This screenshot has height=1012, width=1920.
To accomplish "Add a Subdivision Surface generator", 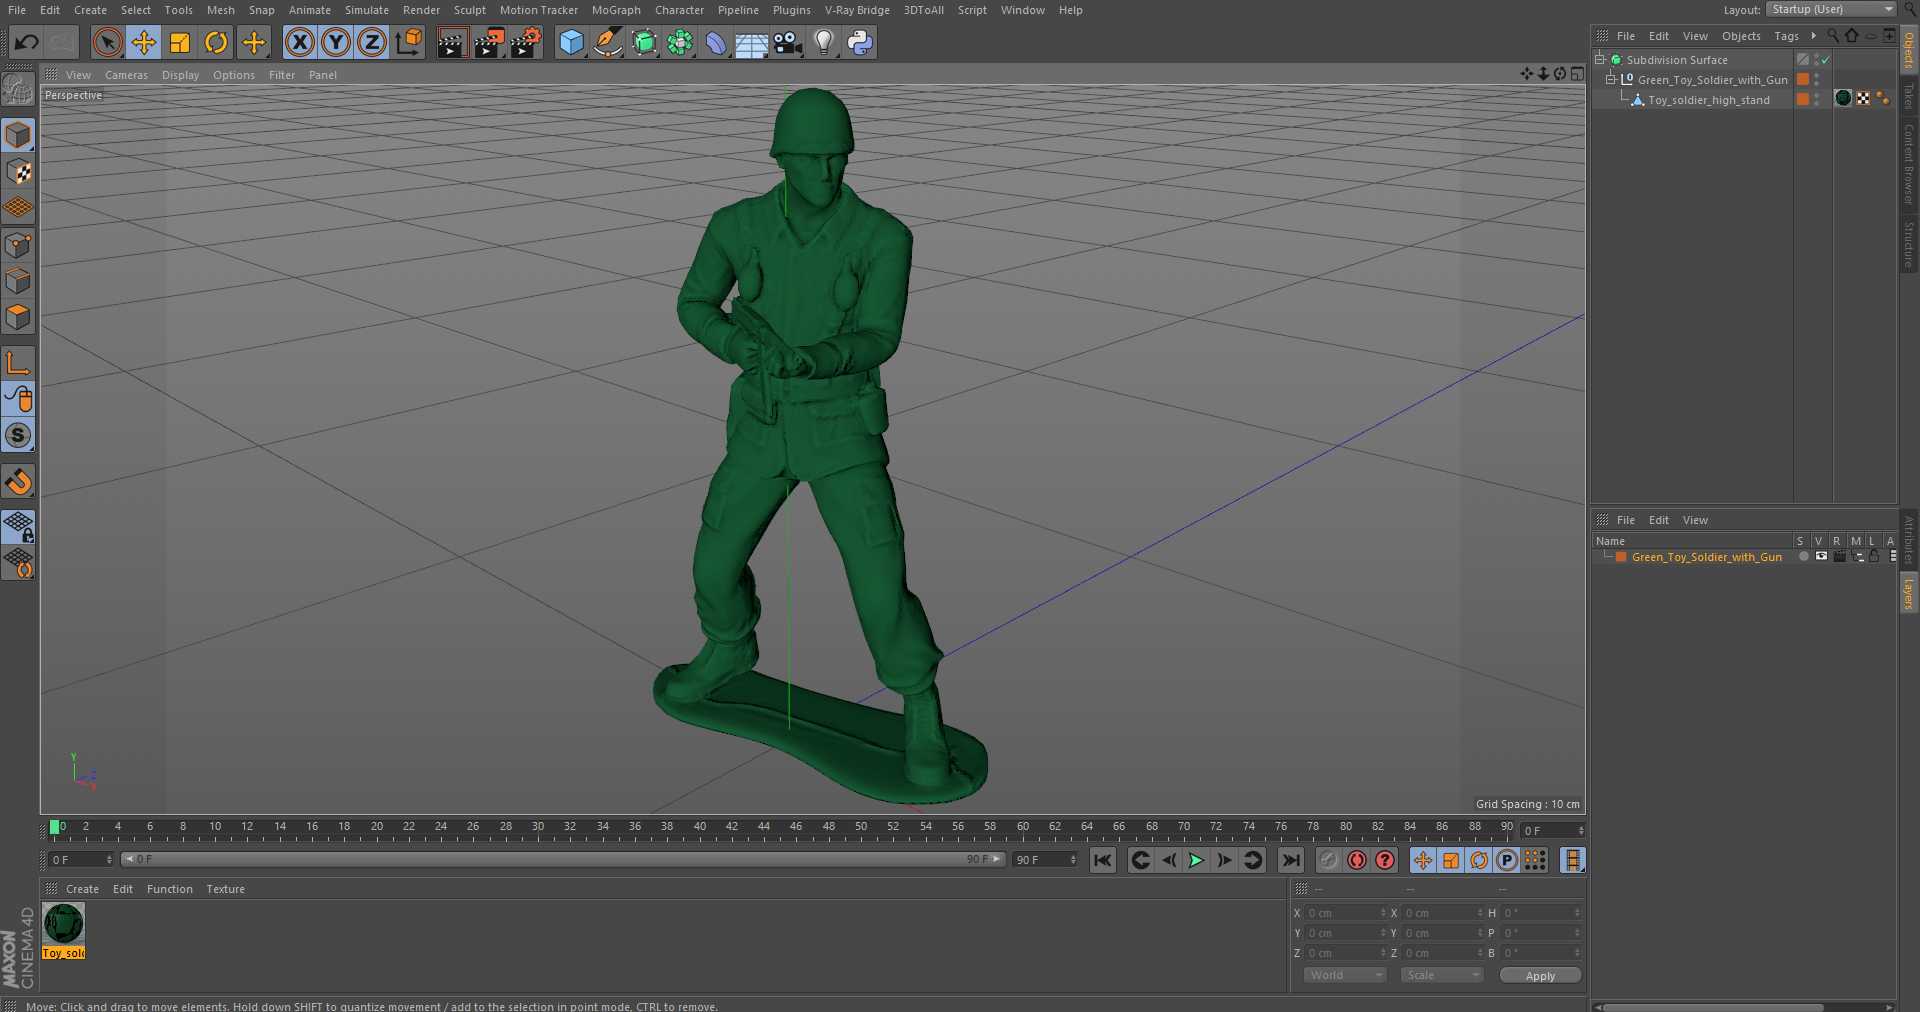I will point(644,42).
